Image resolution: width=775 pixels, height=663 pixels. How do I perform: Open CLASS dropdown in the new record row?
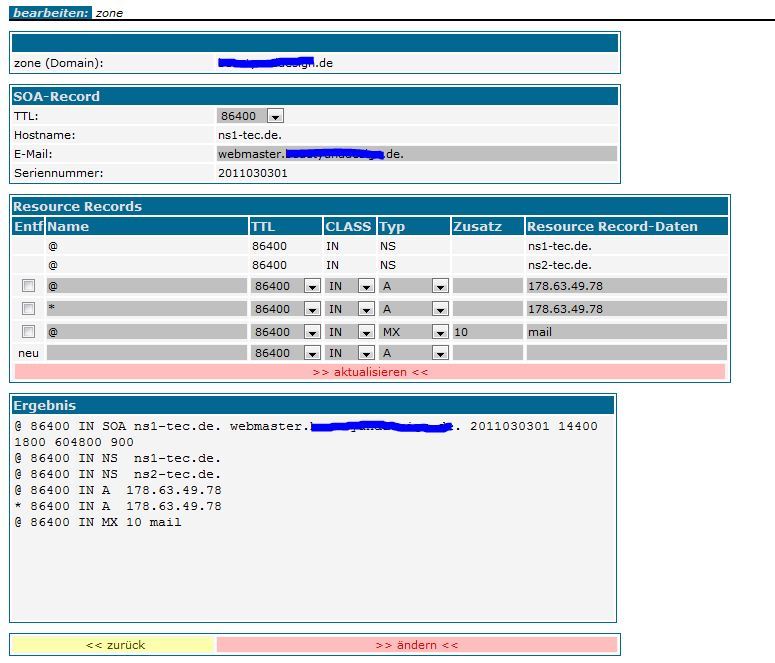coord(366,354)
